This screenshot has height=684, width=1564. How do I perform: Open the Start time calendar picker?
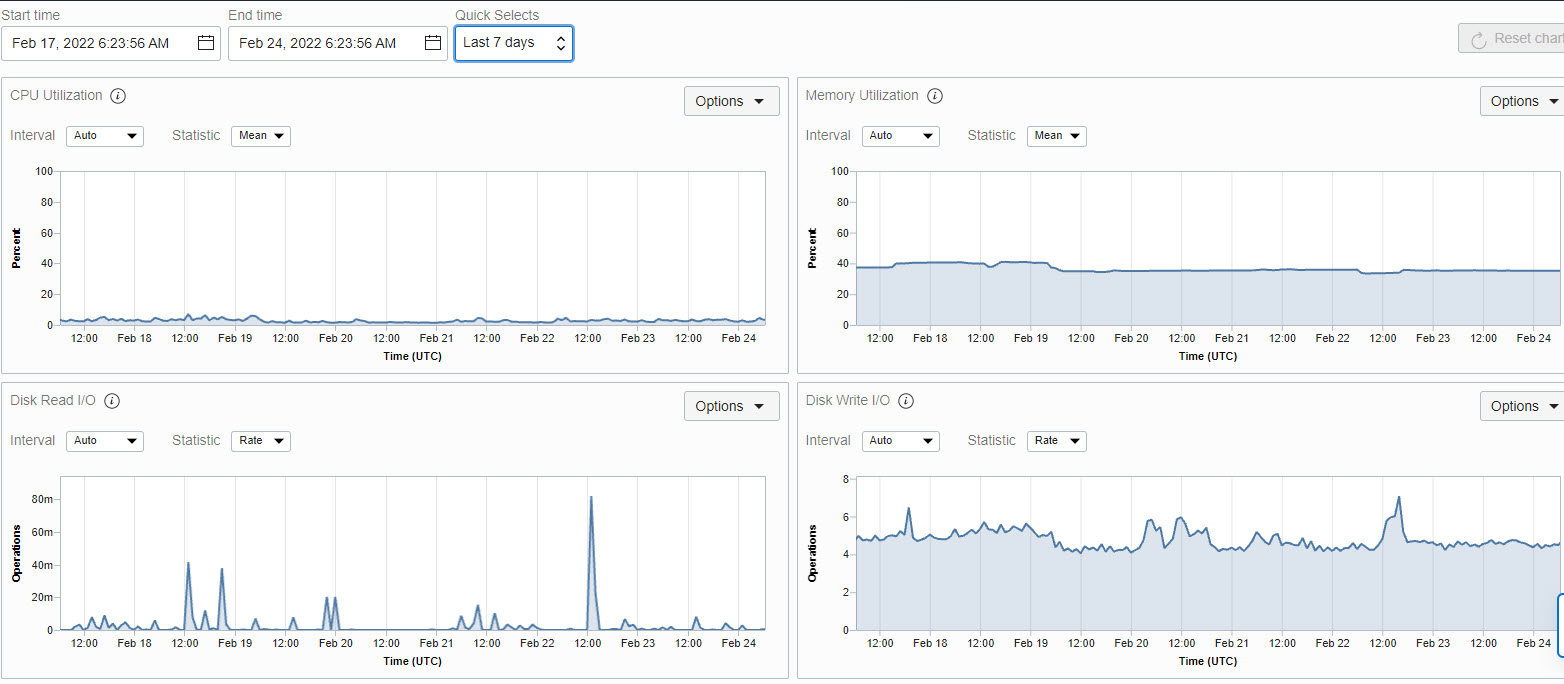pos(206,43)
